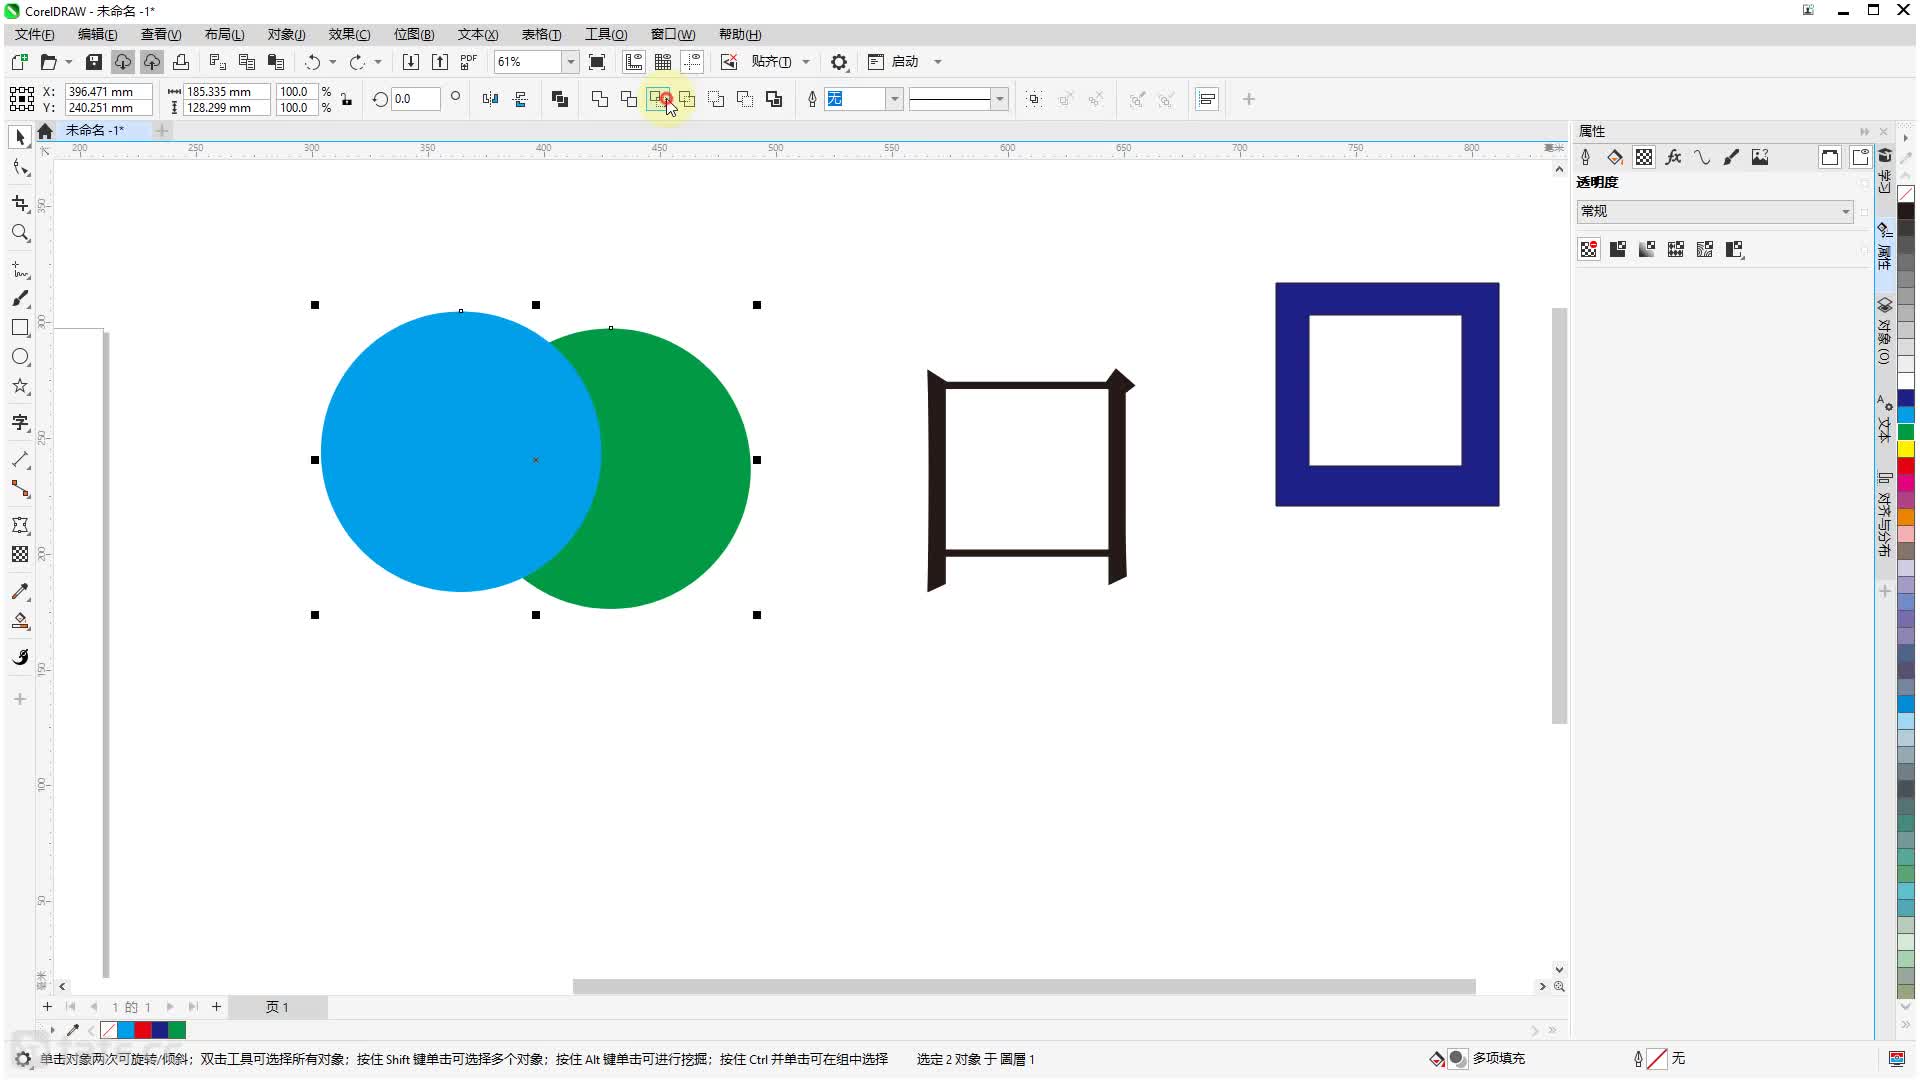Open the zoom level 61% dropdown

tap(570, 62)
